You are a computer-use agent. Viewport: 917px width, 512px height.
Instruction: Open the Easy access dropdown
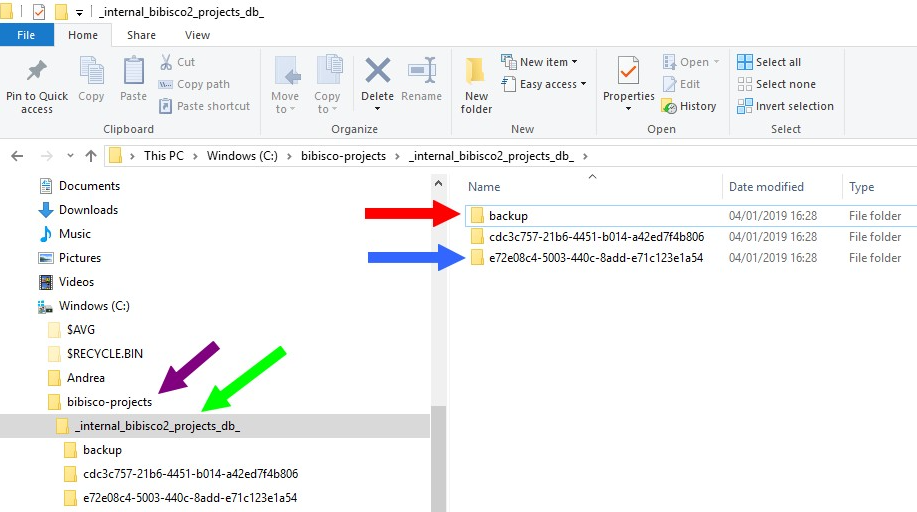(544, 84)
